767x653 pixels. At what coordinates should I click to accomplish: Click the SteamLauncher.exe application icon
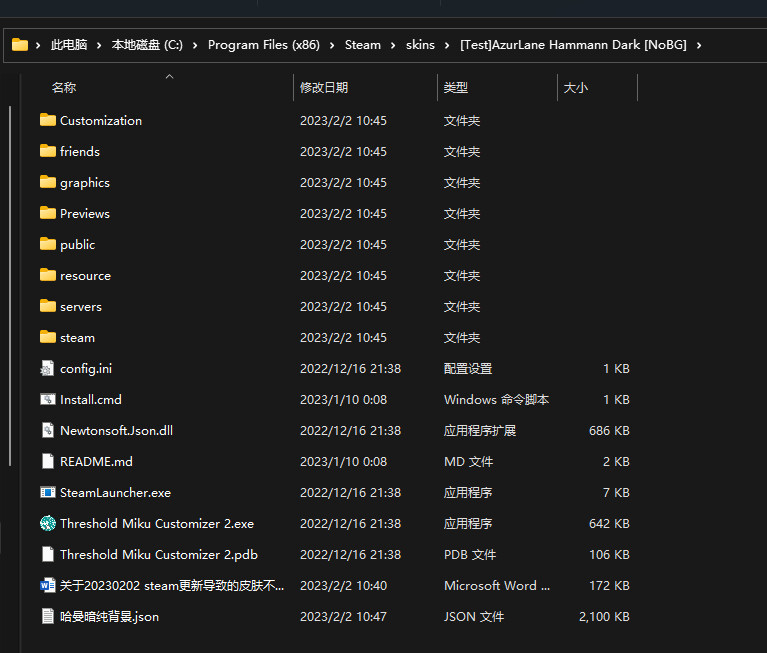coord(47,493)
